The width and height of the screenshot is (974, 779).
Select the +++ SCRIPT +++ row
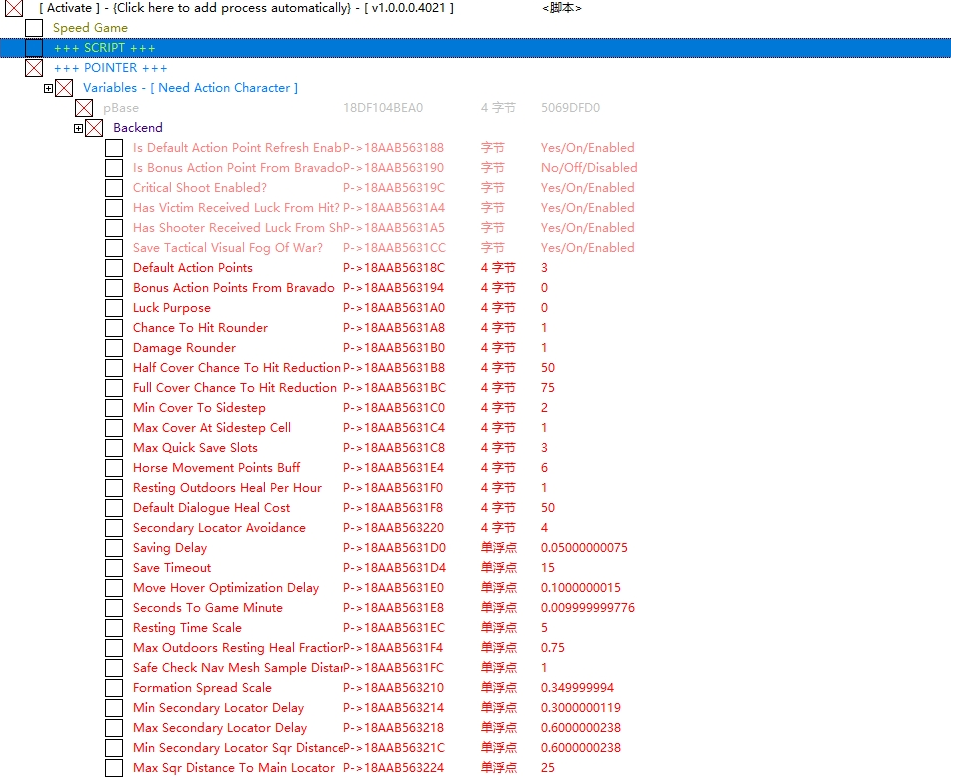click(105, 48)
